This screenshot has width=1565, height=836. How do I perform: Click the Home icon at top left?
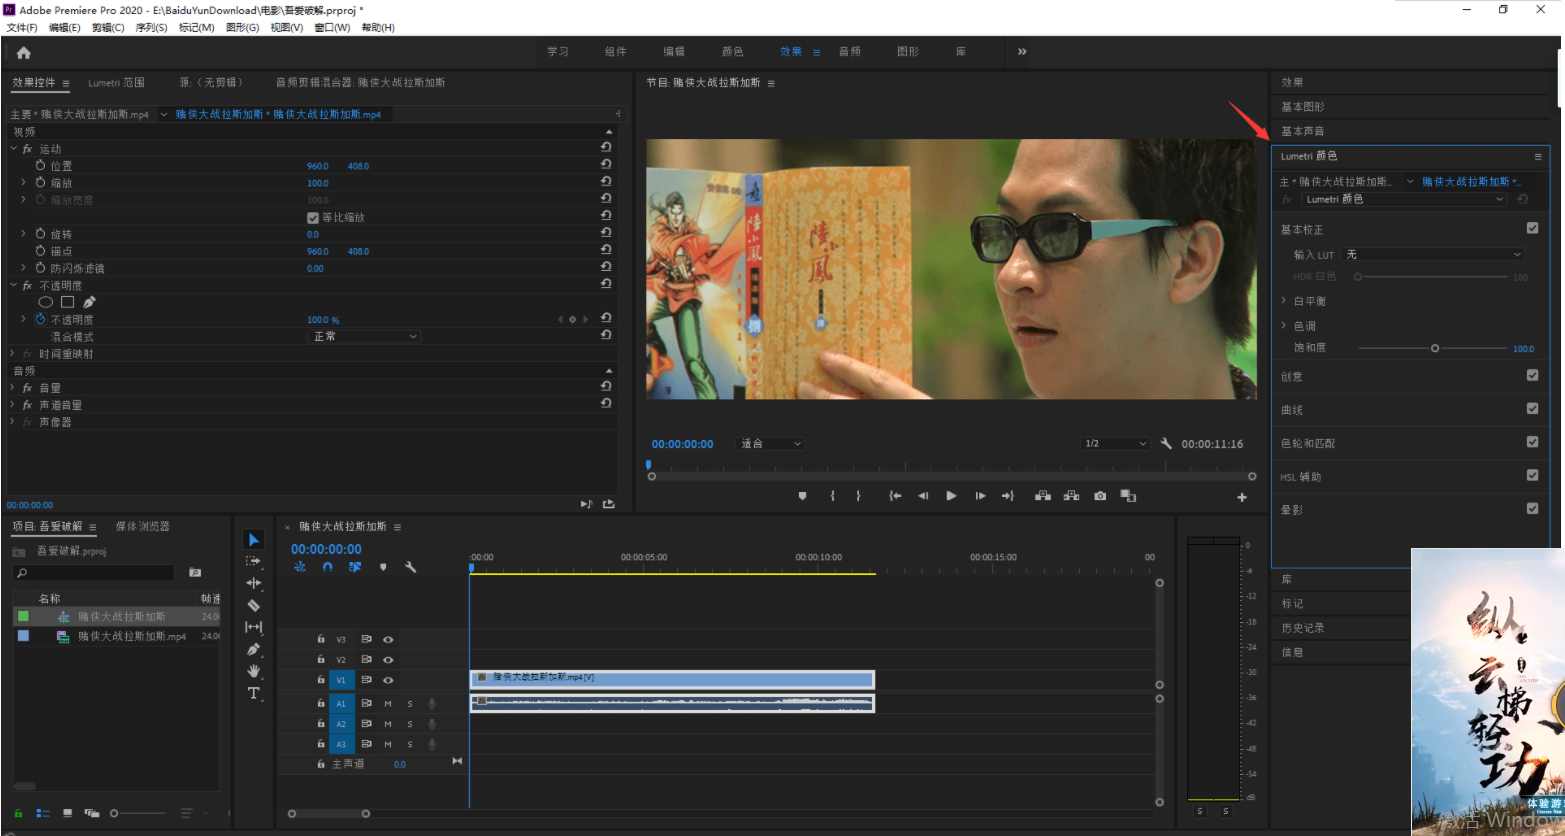[x=24, y=53]
